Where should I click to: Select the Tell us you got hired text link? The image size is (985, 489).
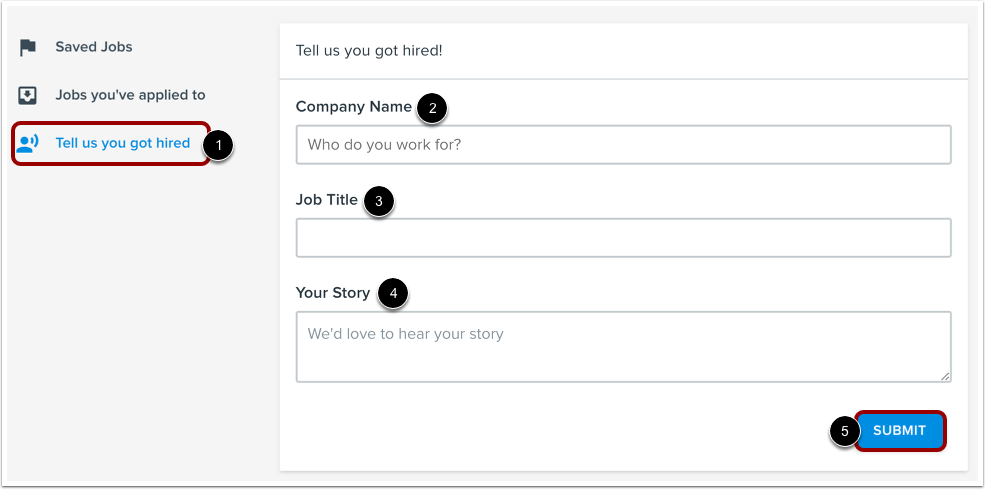tap(122, 143)
